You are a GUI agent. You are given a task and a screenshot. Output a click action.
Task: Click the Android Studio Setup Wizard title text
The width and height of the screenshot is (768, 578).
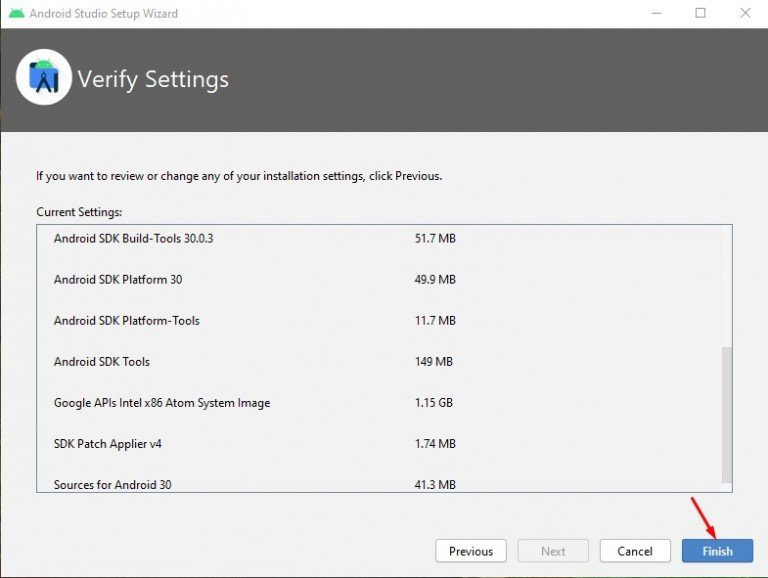tap(103, 14)
